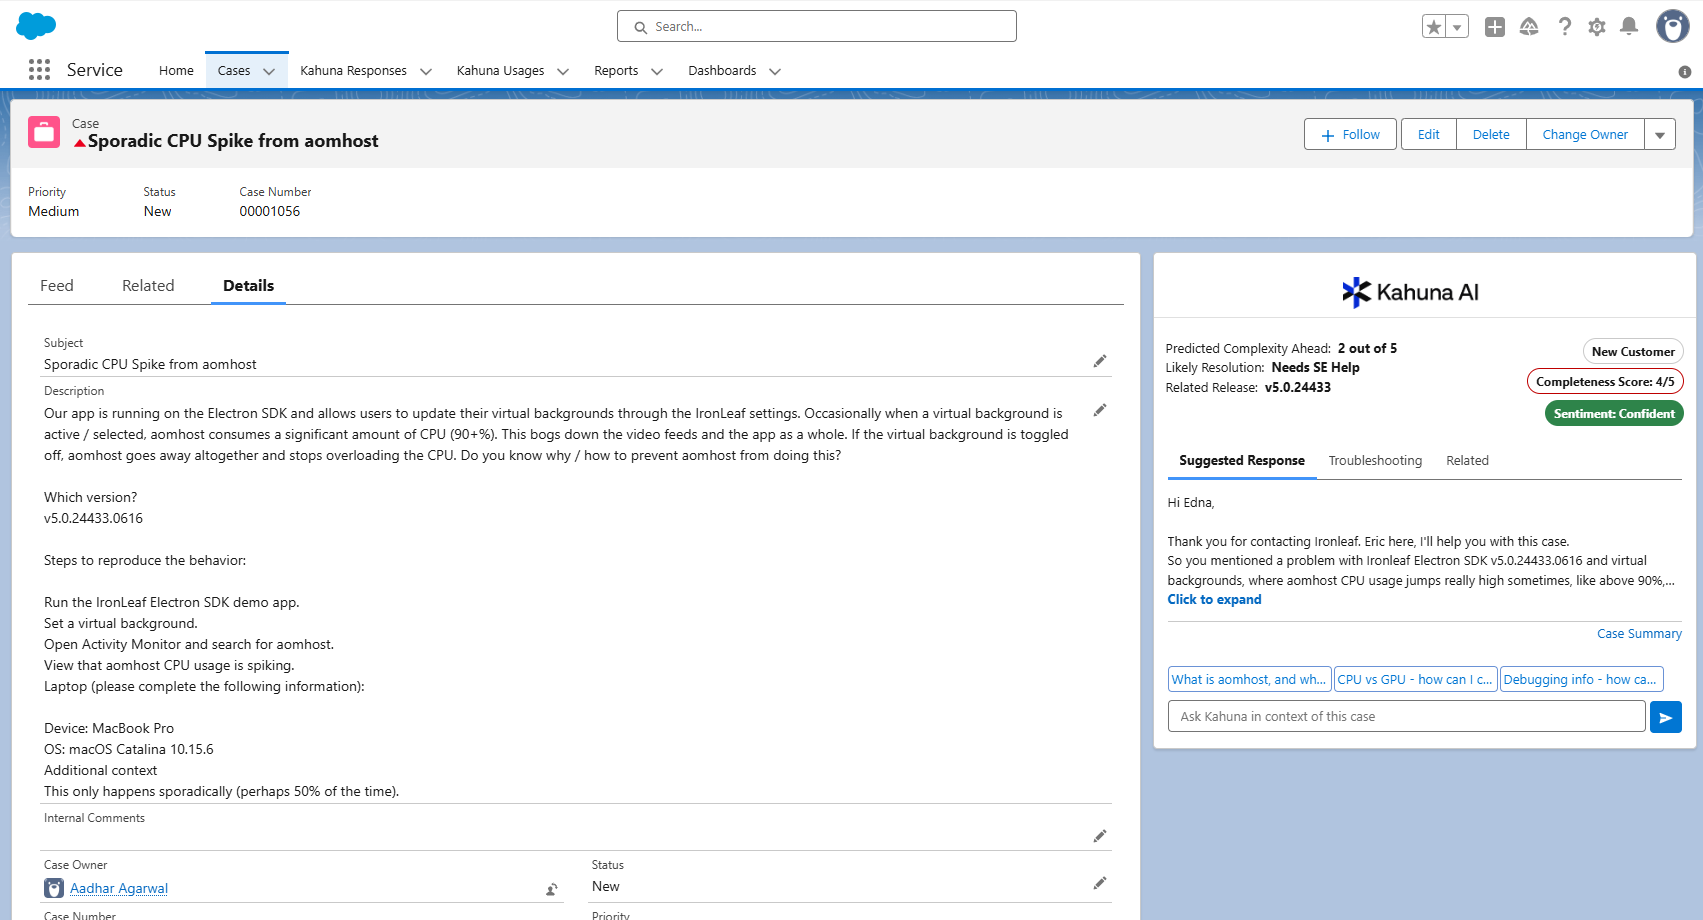Click the Delete case button

tap(1491, 134)
